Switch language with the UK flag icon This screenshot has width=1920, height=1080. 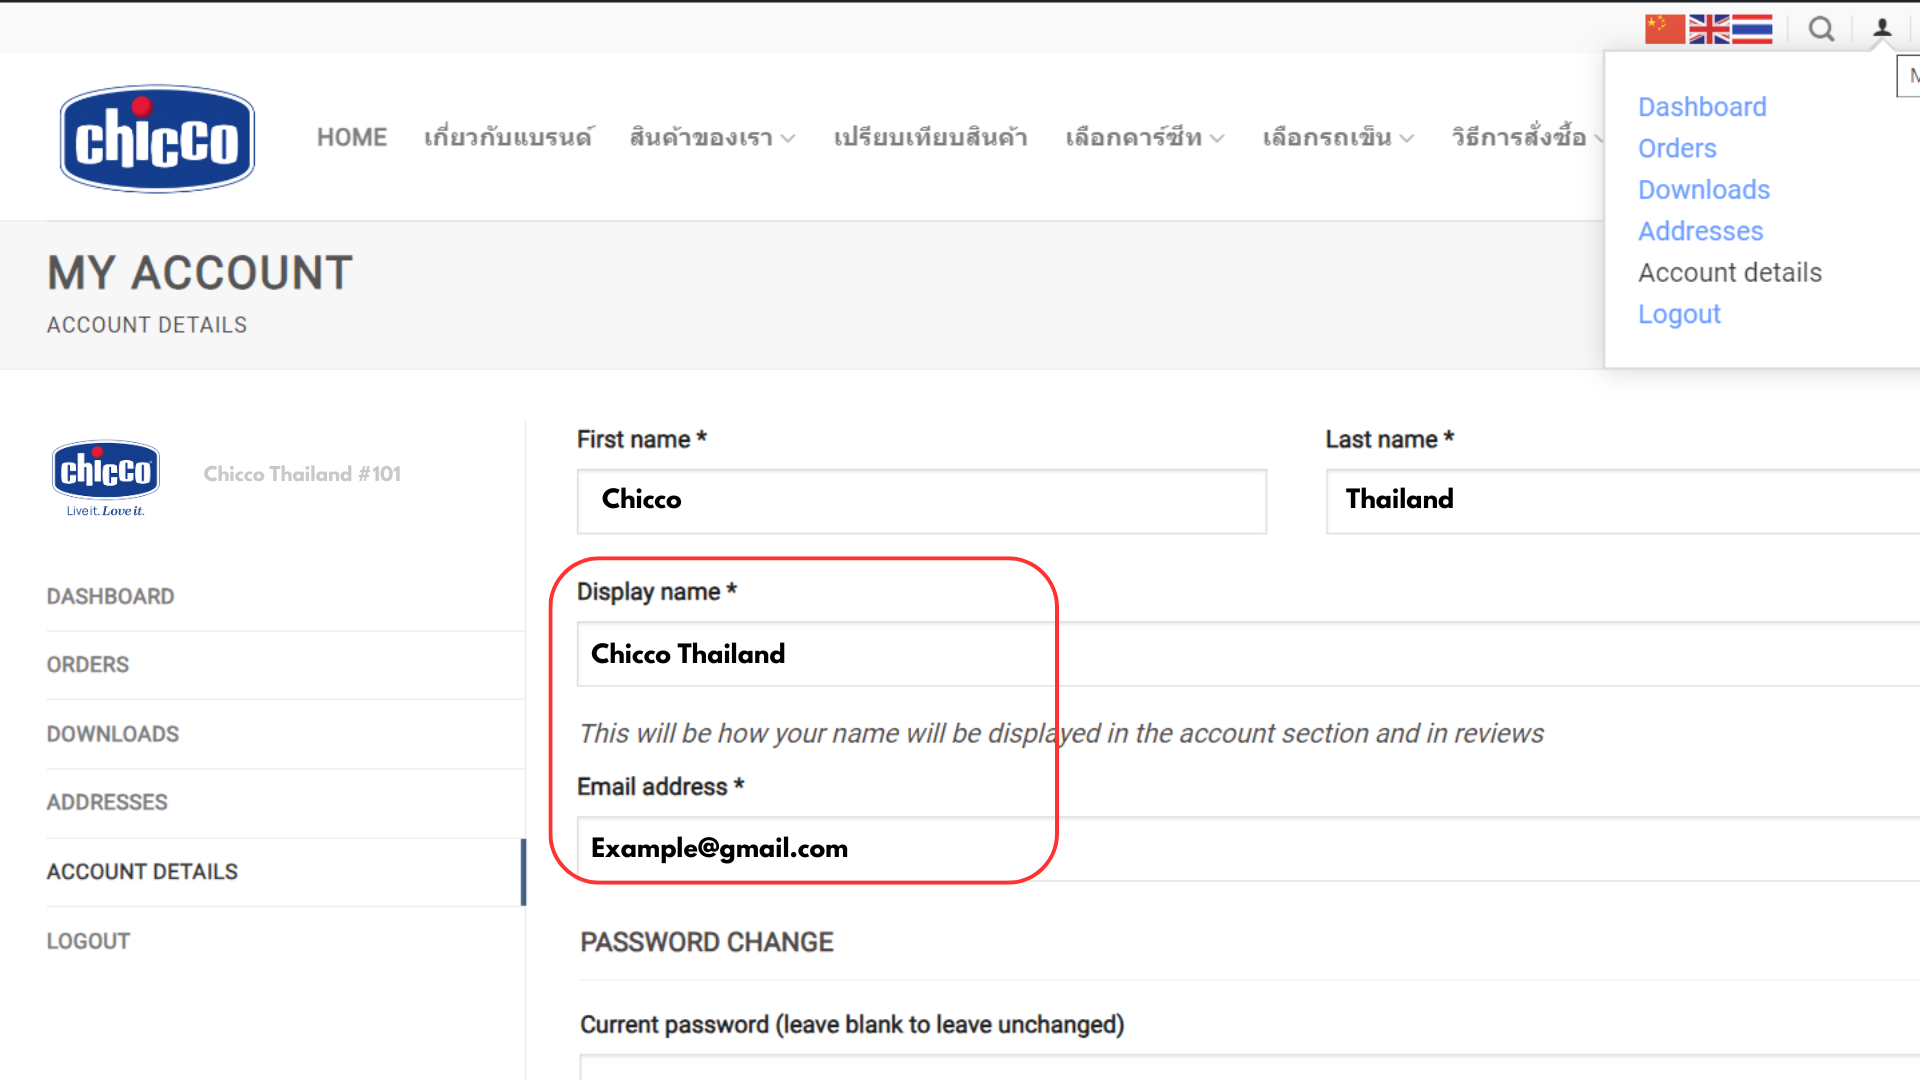coord(1709,29)
